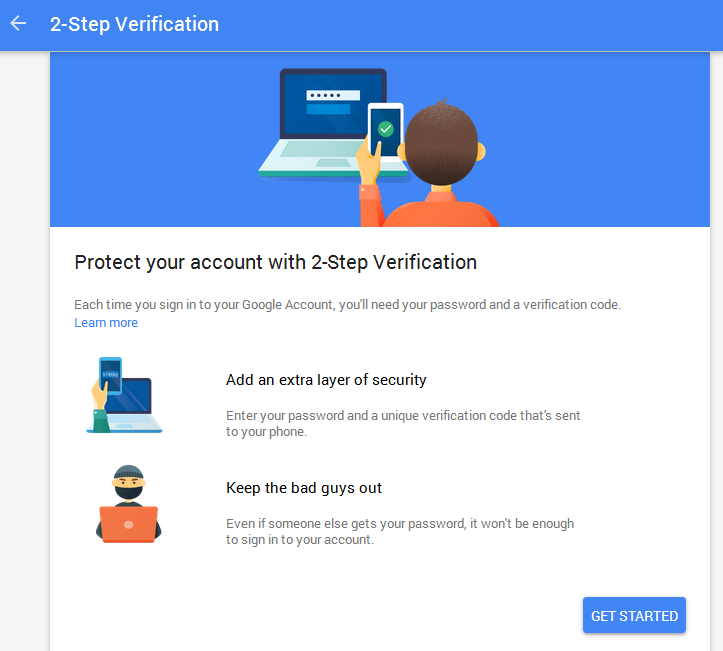Viewport: 723px width, 651px height.
Task: Click the banner person's head illustration
Action: 441,144
